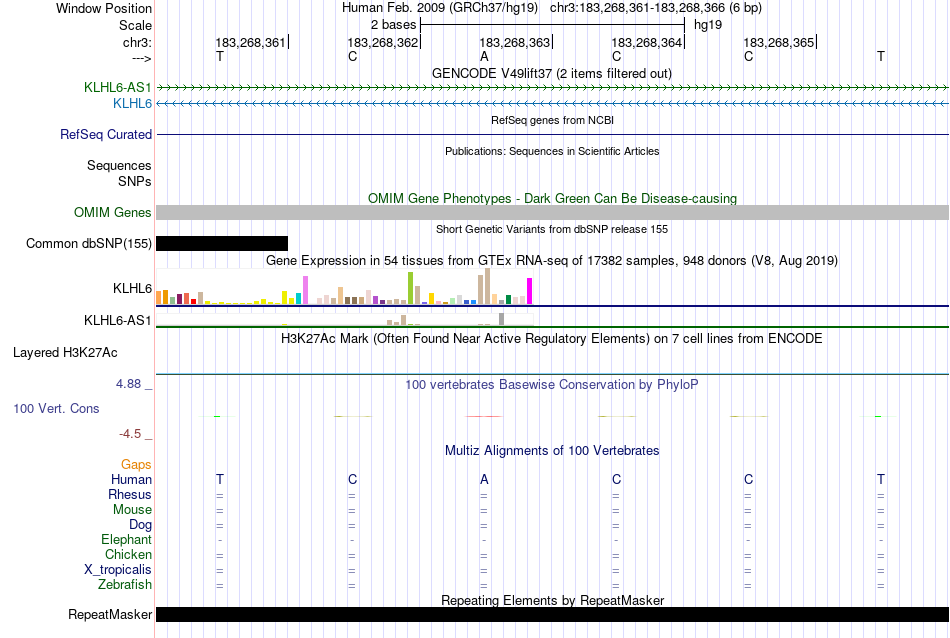Click the KLHL6-AS1 GTEx expression bar chart
950x638 pixels.
344,319
